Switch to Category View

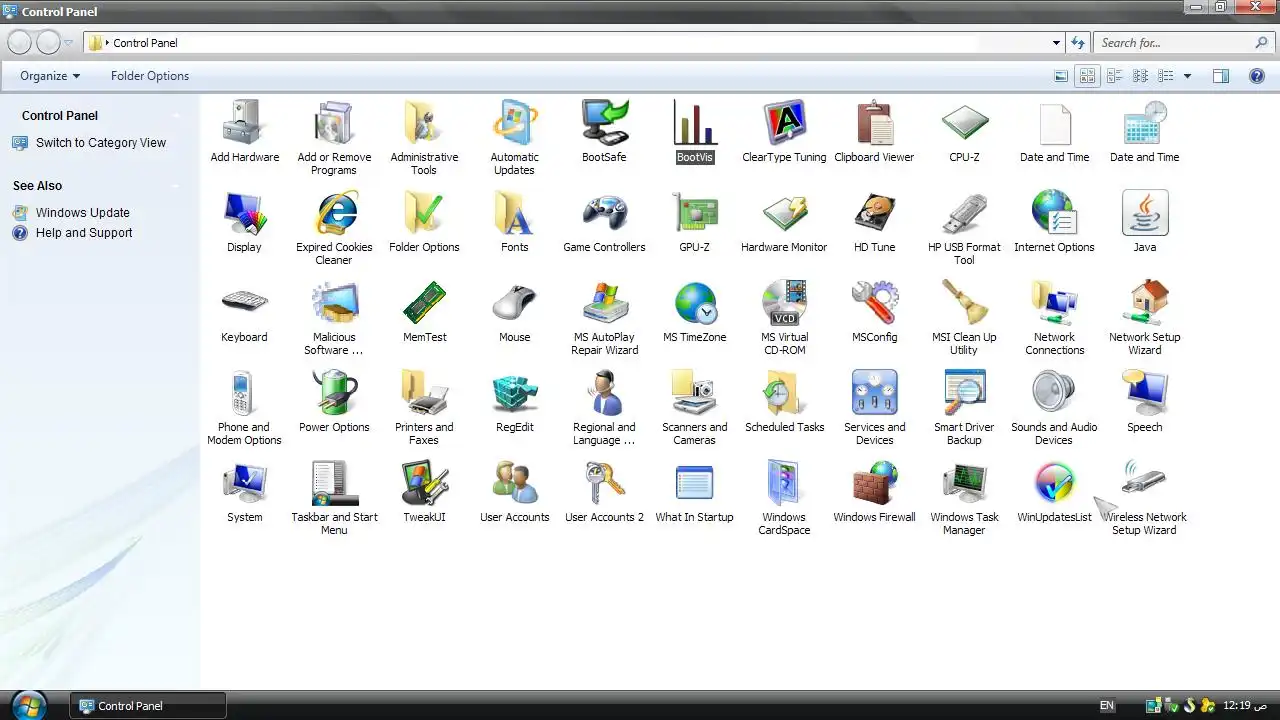click(x=100, y=143)
